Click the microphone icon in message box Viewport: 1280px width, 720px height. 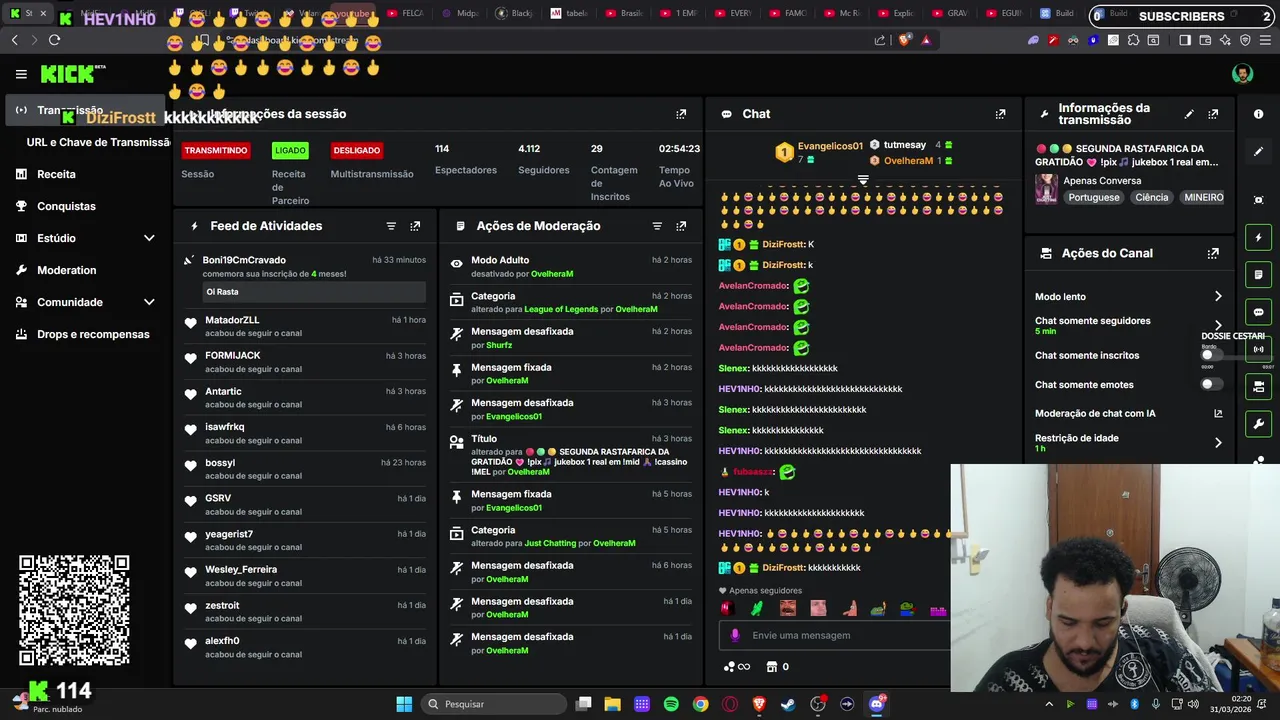(x=735, y=635)
